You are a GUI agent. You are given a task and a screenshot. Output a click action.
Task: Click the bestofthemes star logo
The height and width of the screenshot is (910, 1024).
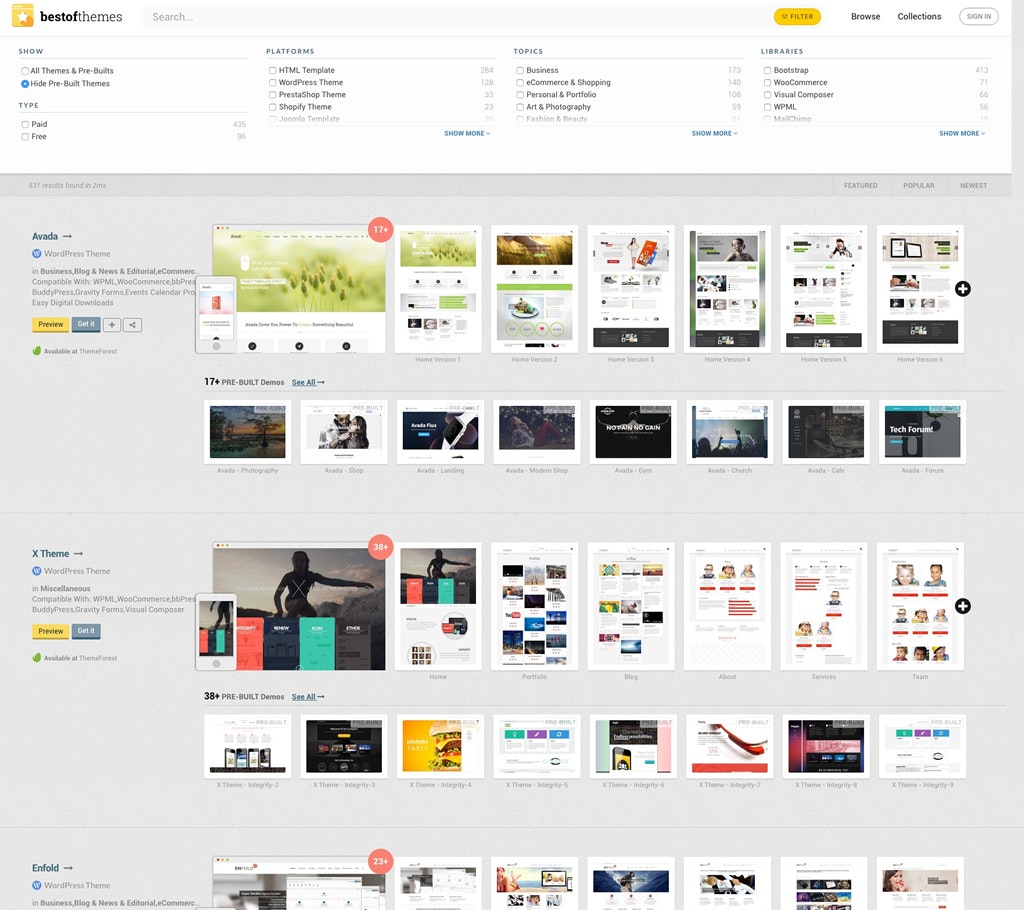23,16
